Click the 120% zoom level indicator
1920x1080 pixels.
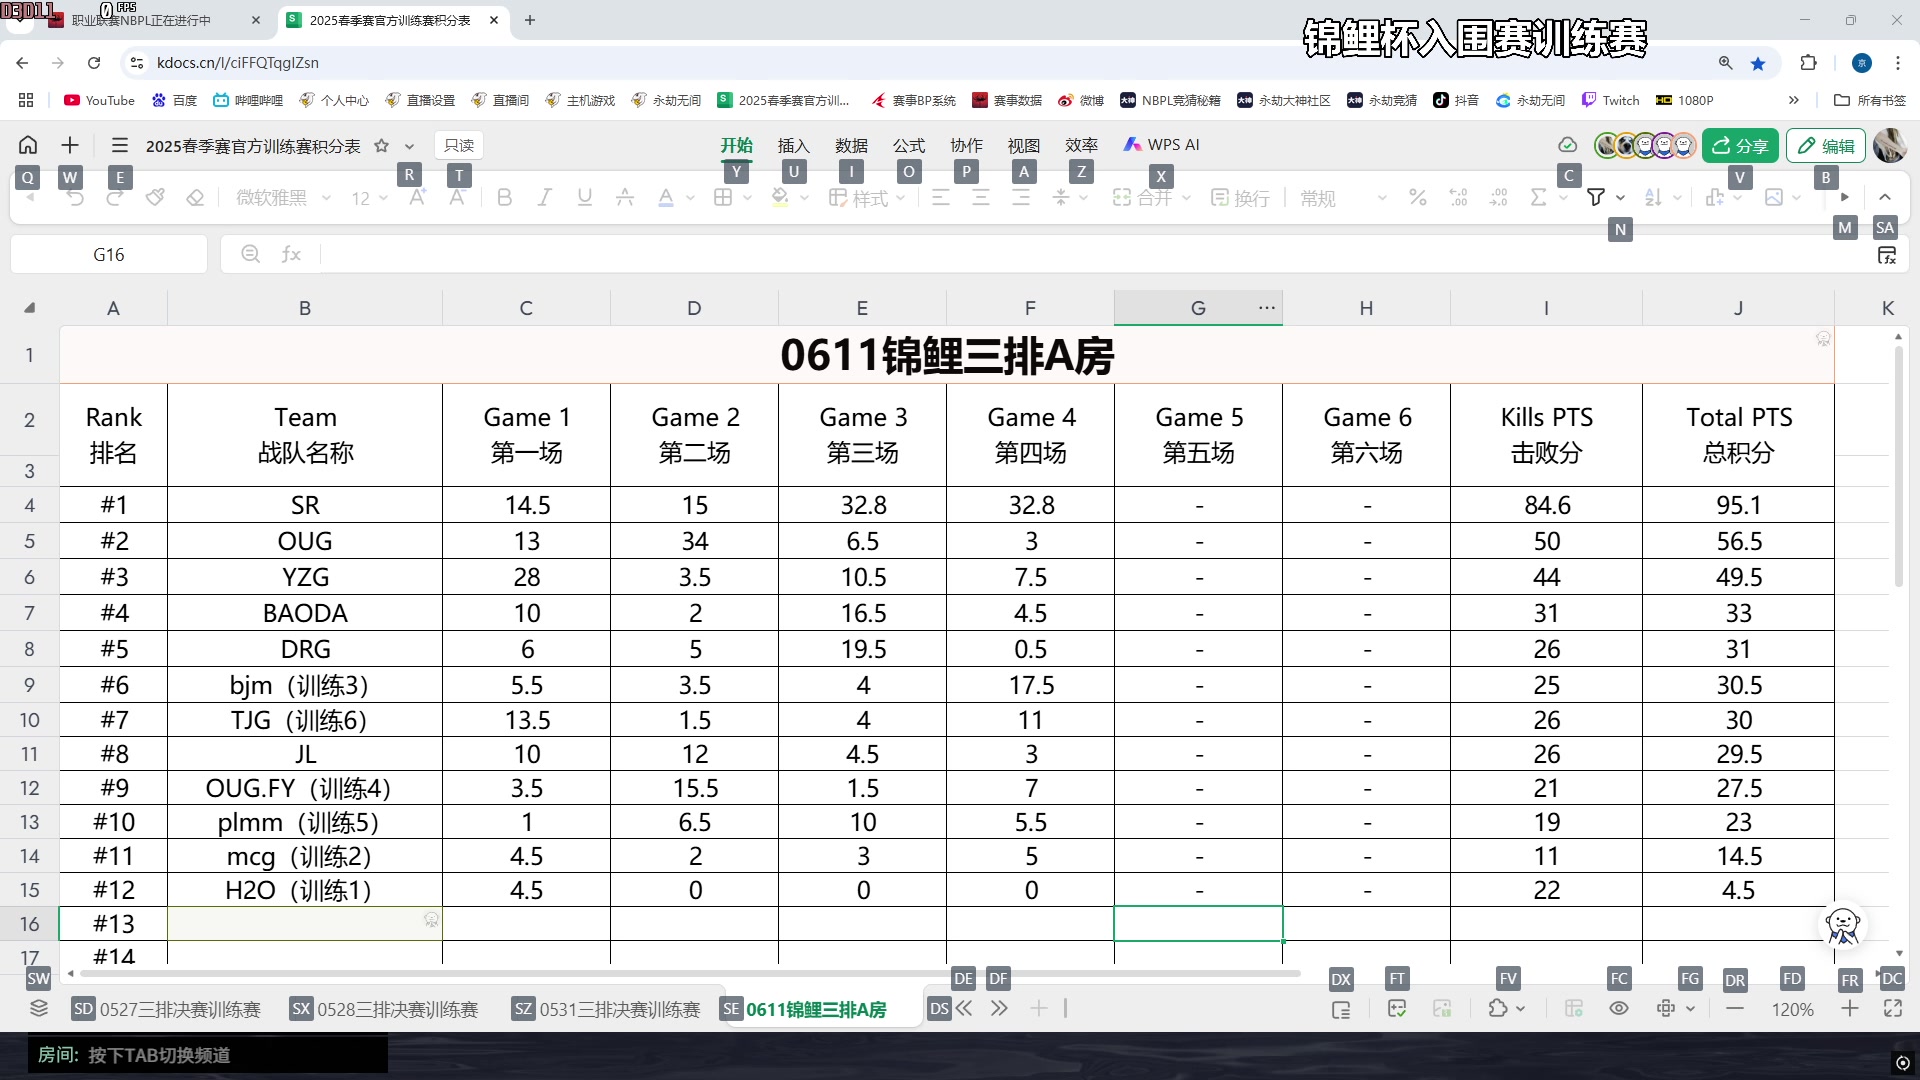click(1792, 1009)
